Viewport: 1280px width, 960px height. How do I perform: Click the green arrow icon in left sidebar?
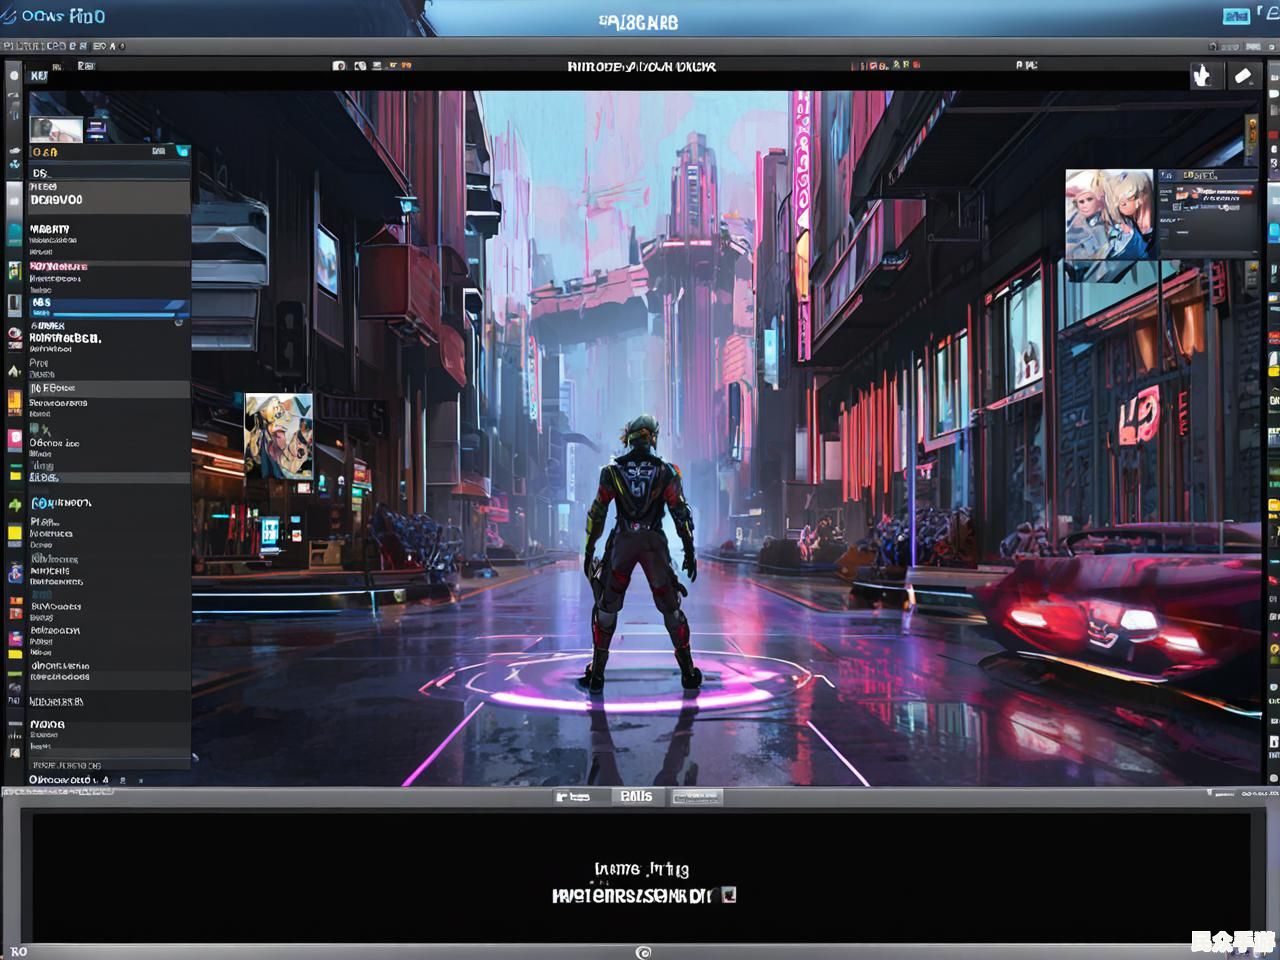point(15,505)
